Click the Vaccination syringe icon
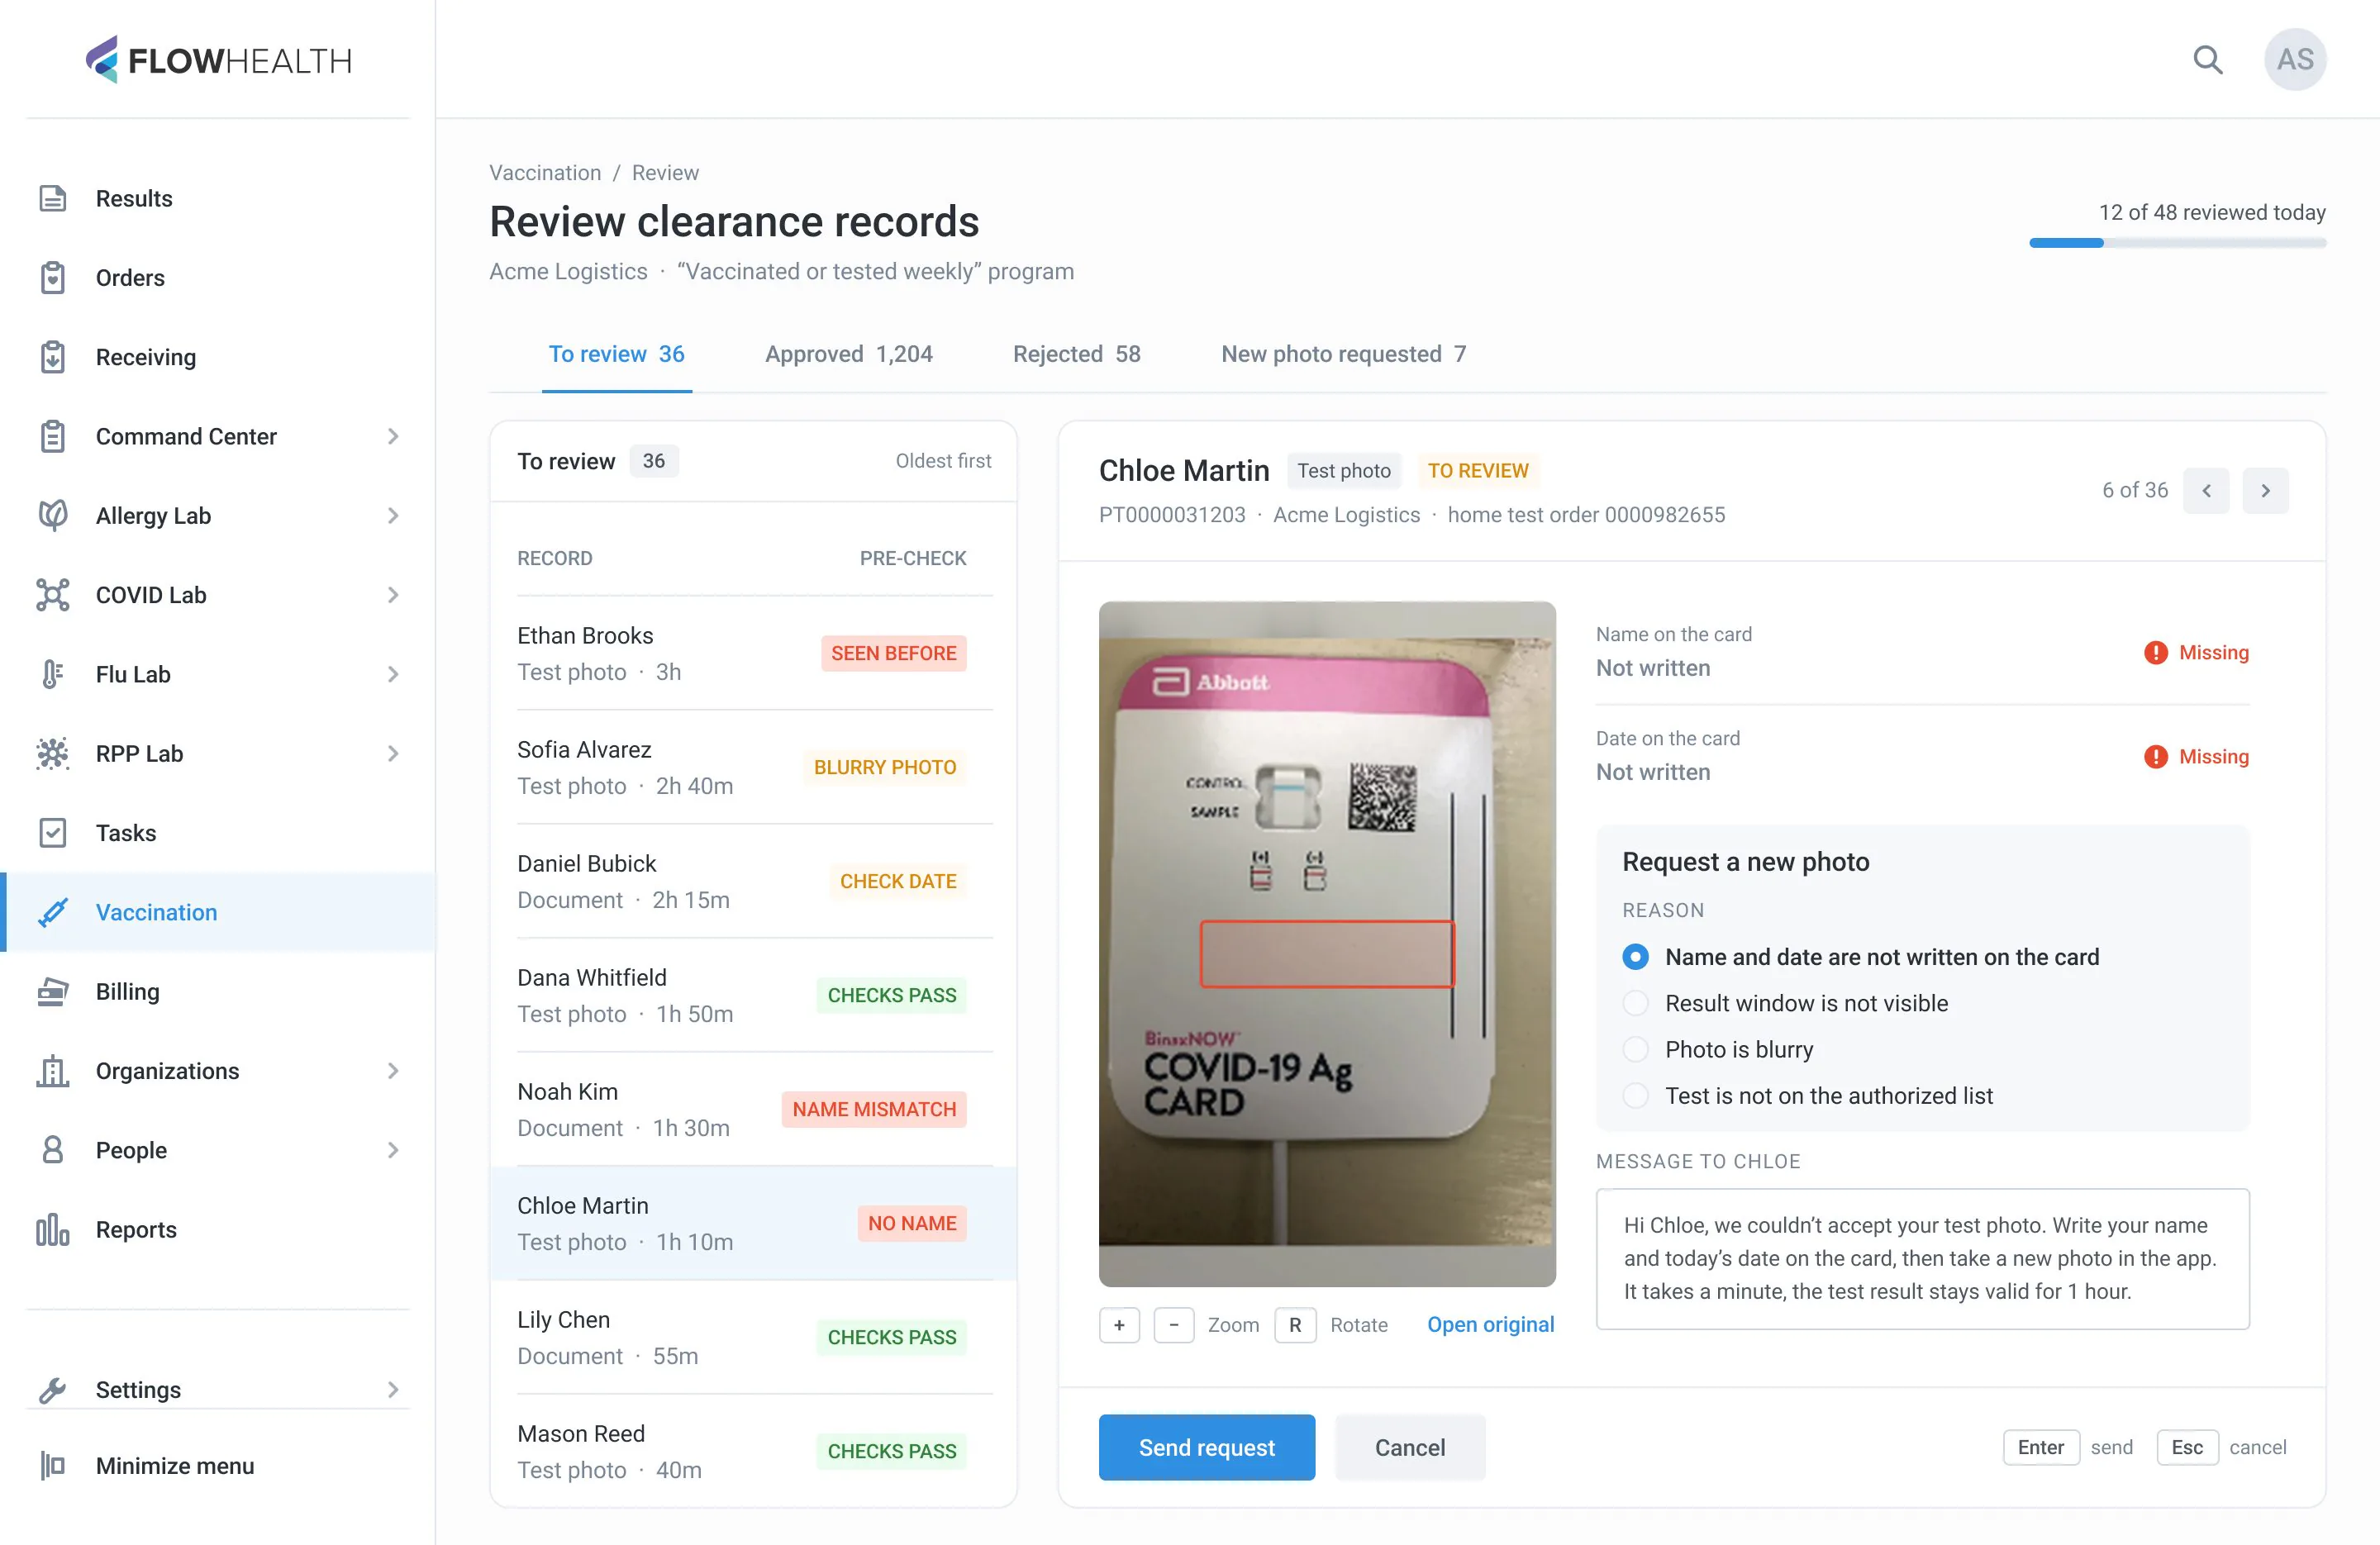 click(53, 912)
